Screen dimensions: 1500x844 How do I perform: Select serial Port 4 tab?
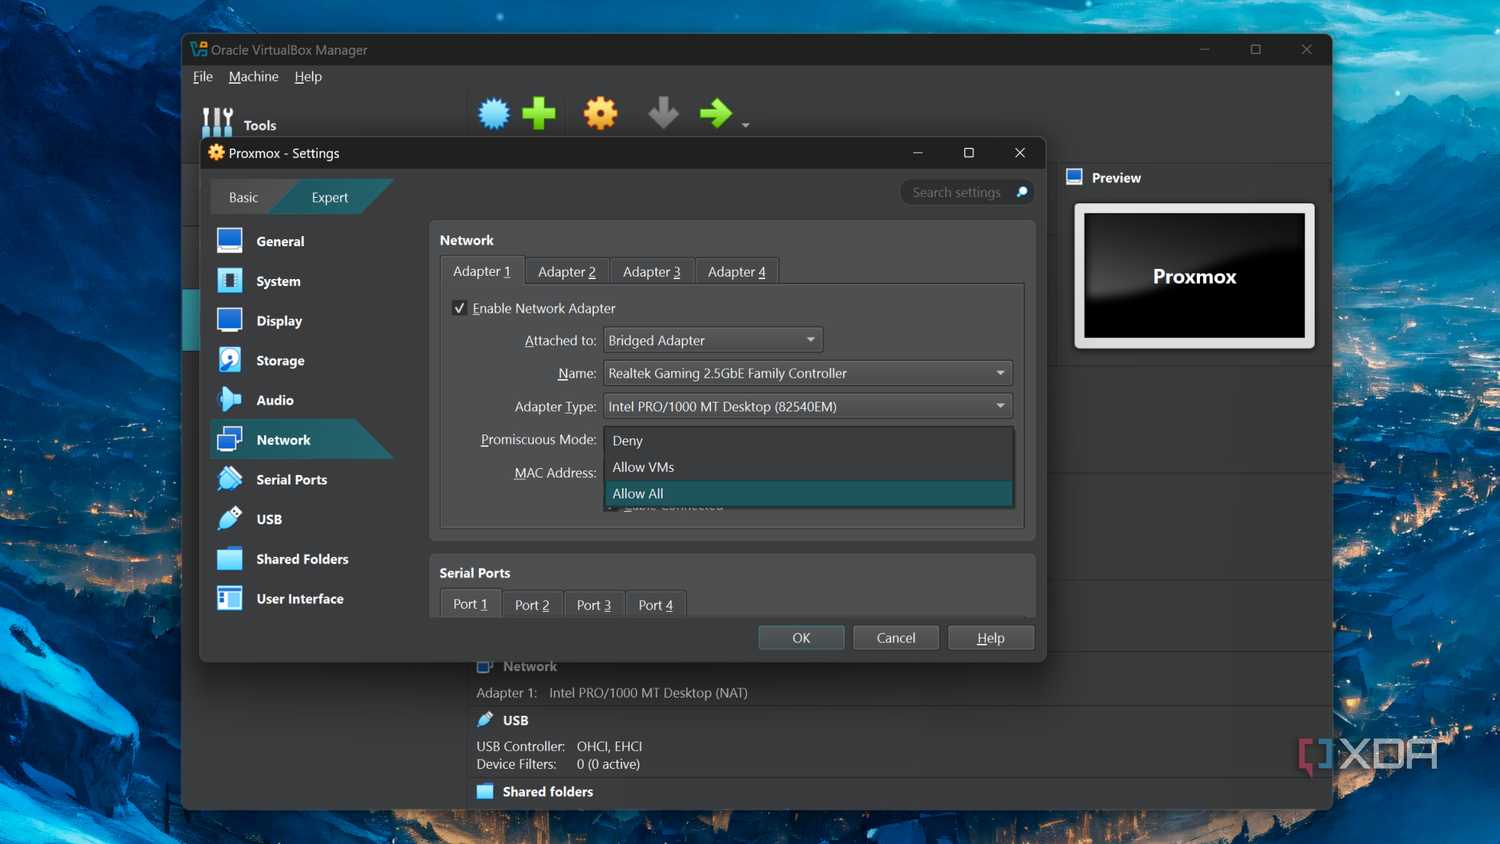(x=656, y=605)
